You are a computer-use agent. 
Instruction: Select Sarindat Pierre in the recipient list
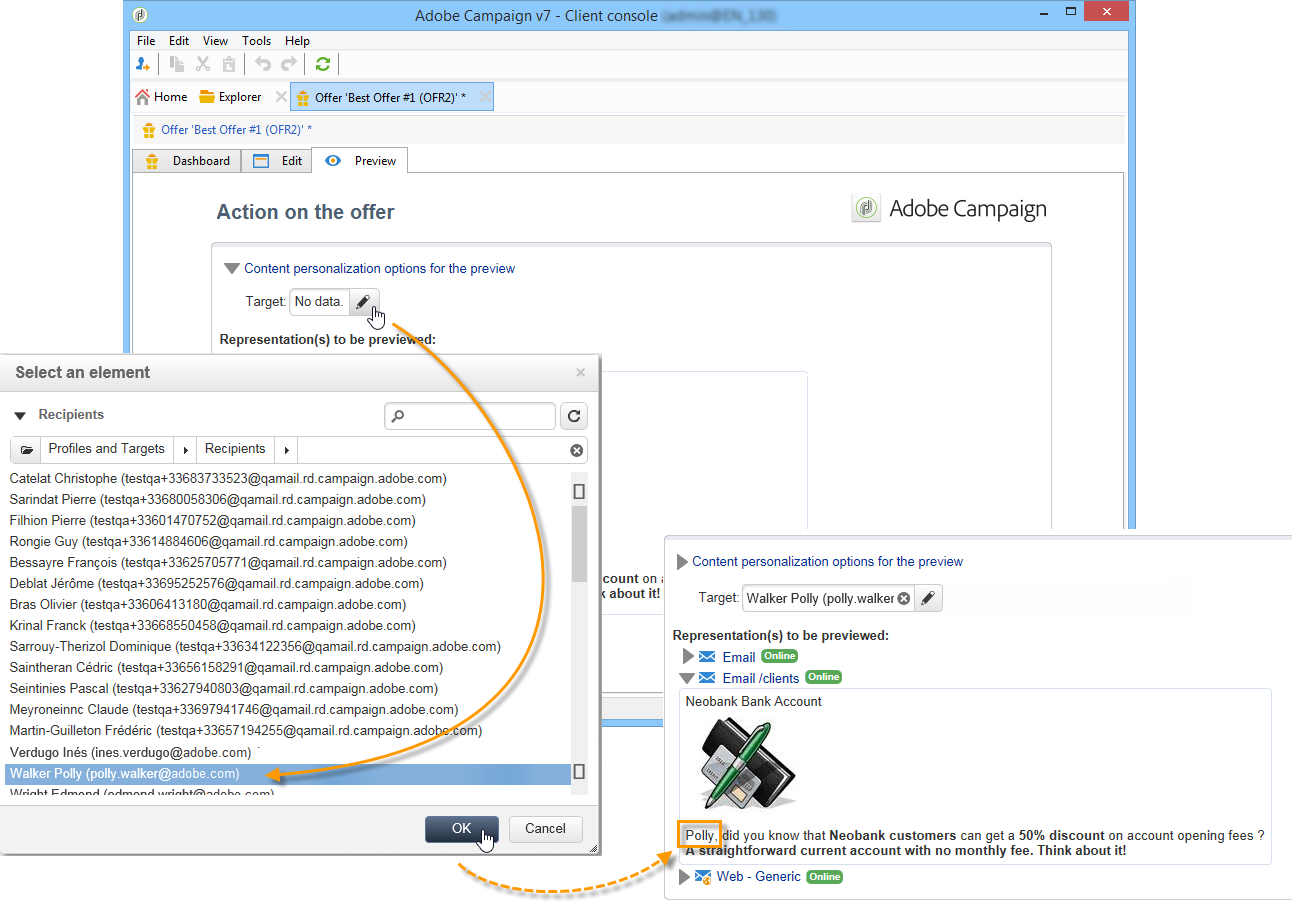[218, 499]
